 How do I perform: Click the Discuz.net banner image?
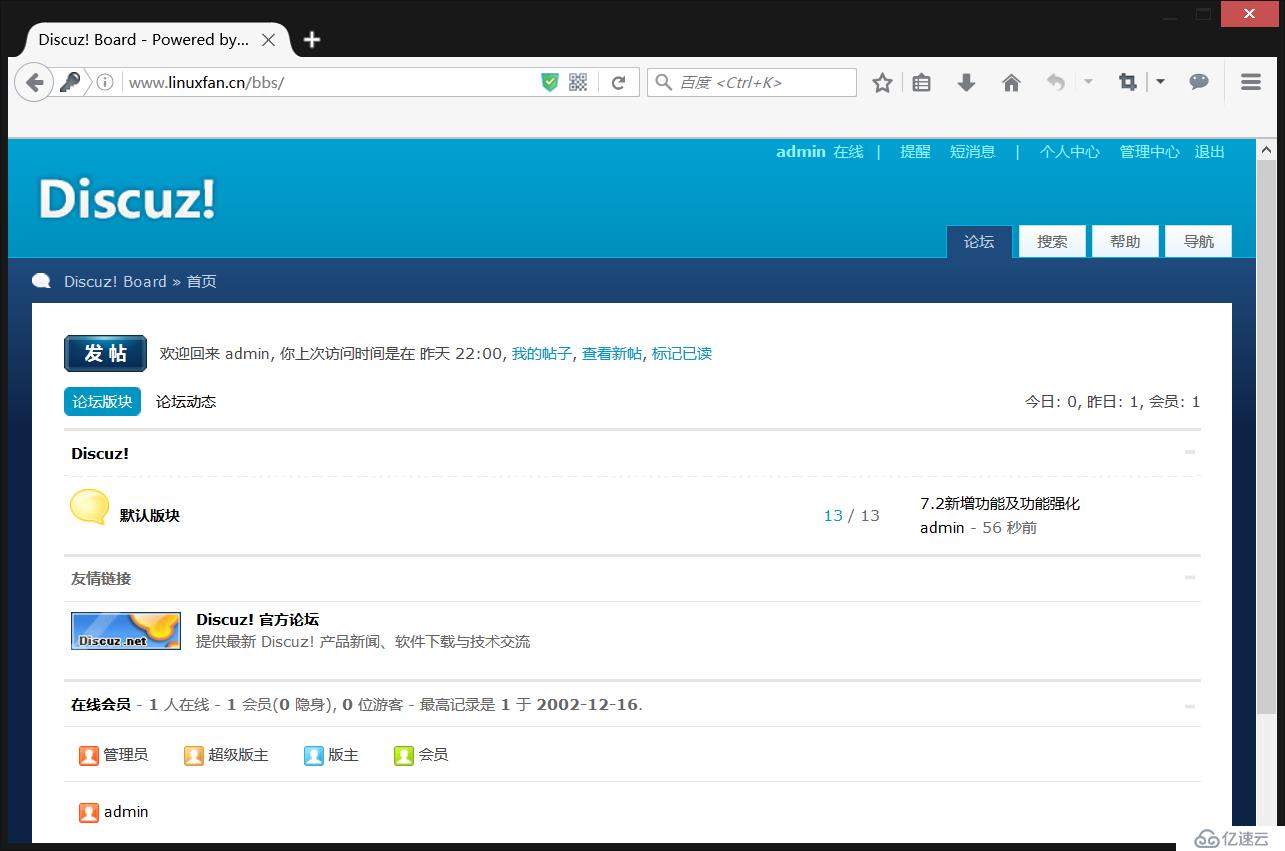[126, 631]
